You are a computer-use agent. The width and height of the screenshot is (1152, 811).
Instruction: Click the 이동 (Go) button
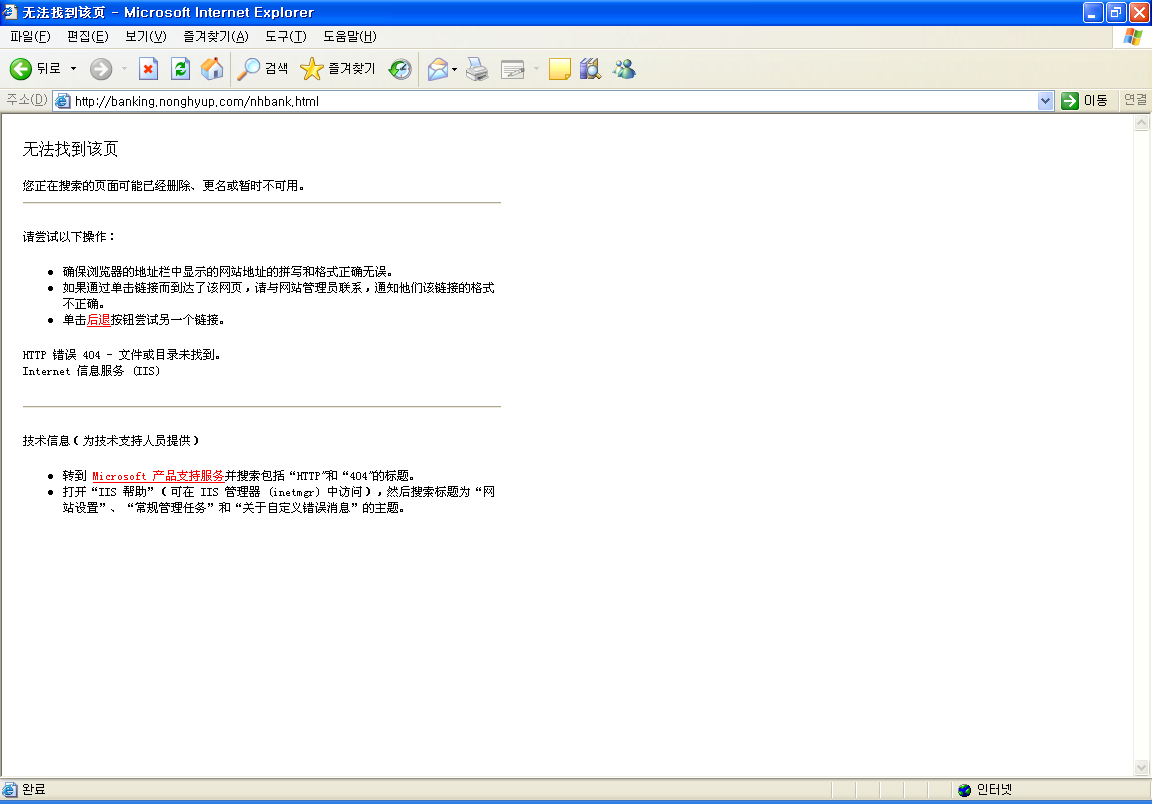coord(1084,101)
